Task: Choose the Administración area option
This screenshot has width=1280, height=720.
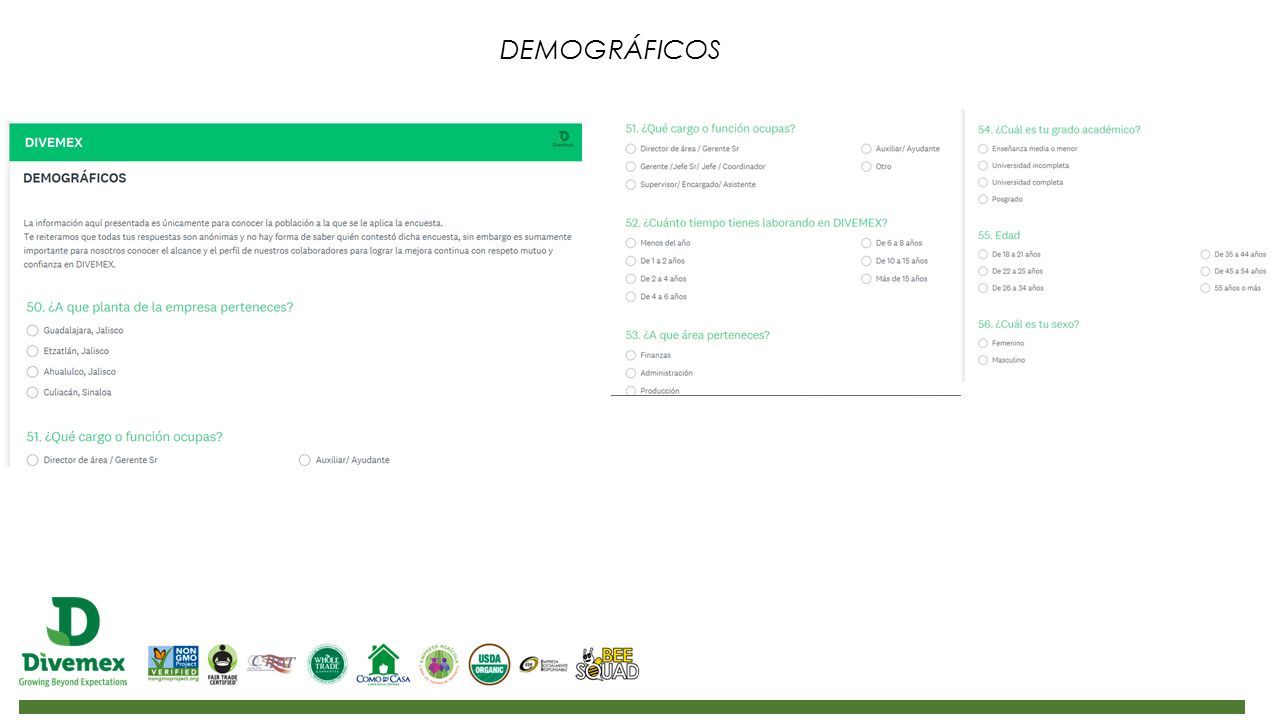Action: (631, 373)
